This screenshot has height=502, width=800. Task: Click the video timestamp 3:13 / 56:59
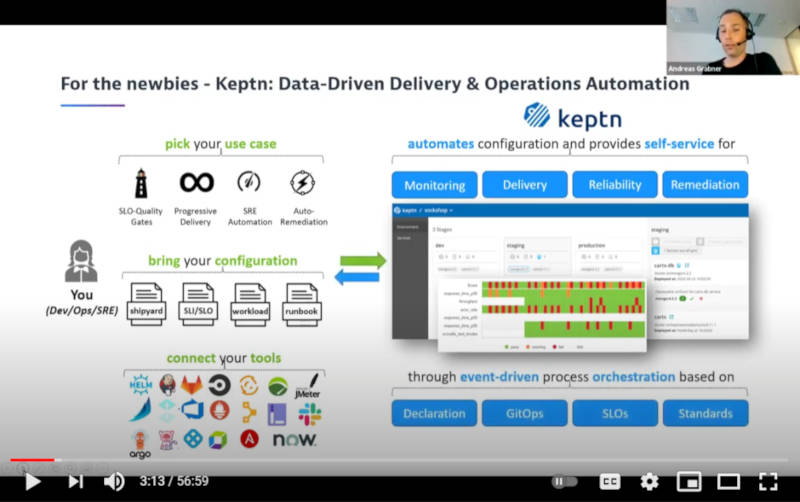[x=174, y=481]
